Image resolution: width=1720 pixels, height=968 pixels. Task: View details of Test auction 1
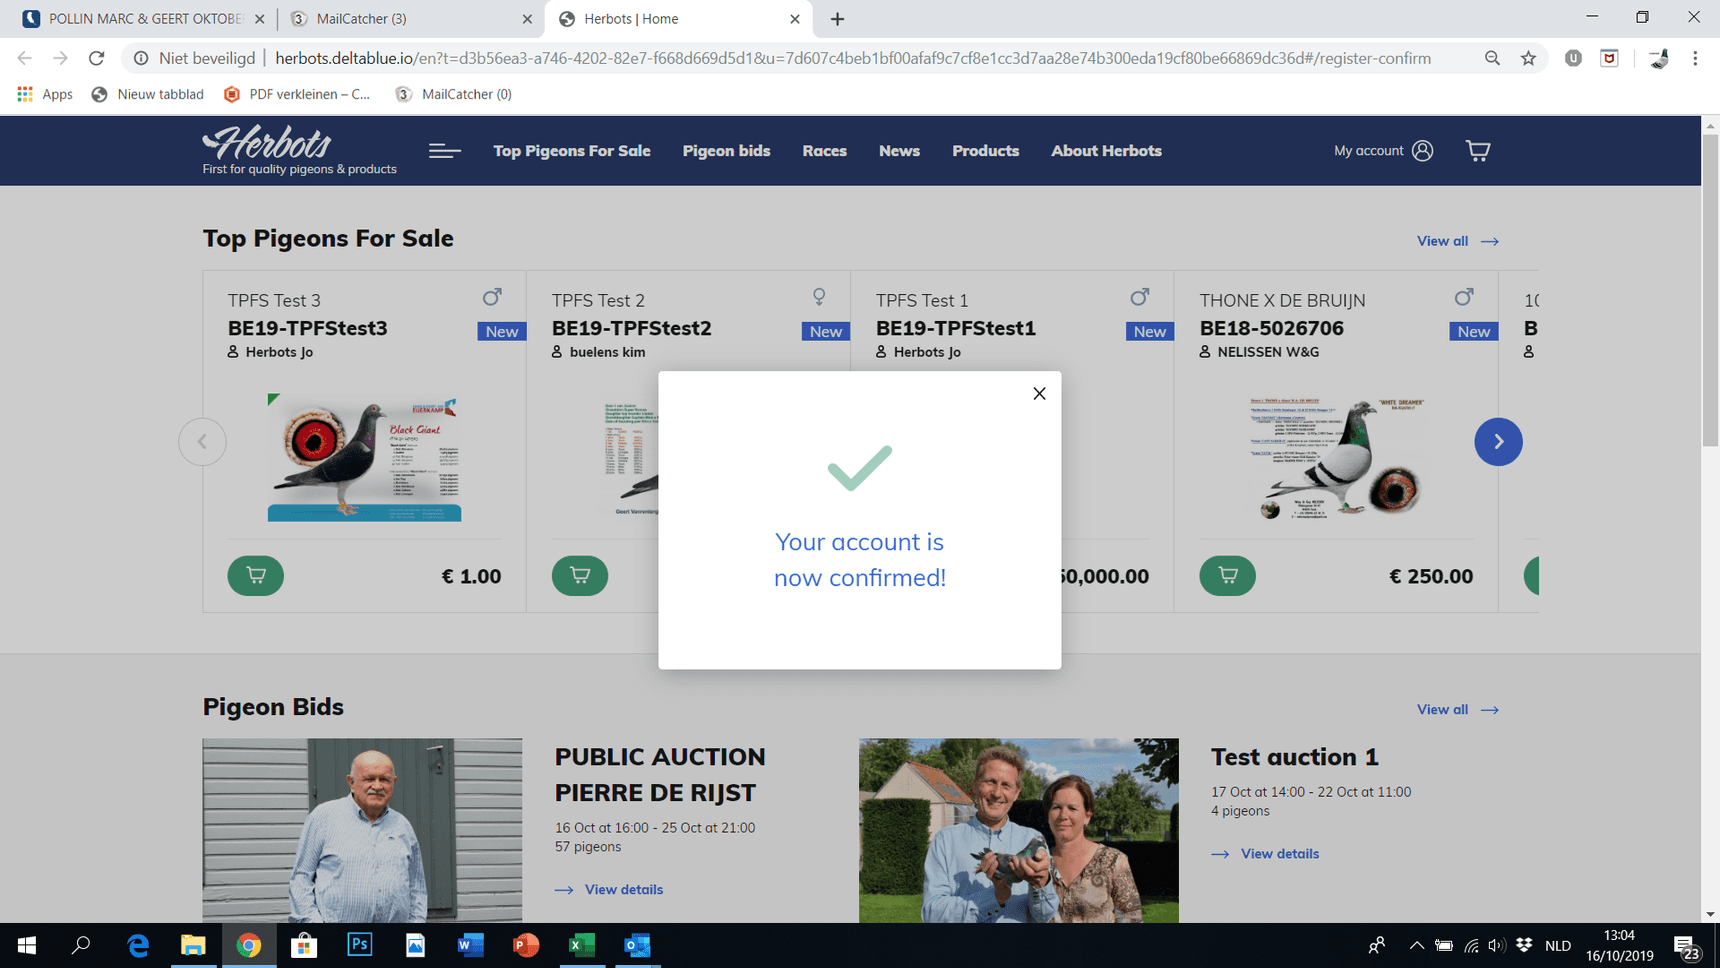(x=1278, y=854)
